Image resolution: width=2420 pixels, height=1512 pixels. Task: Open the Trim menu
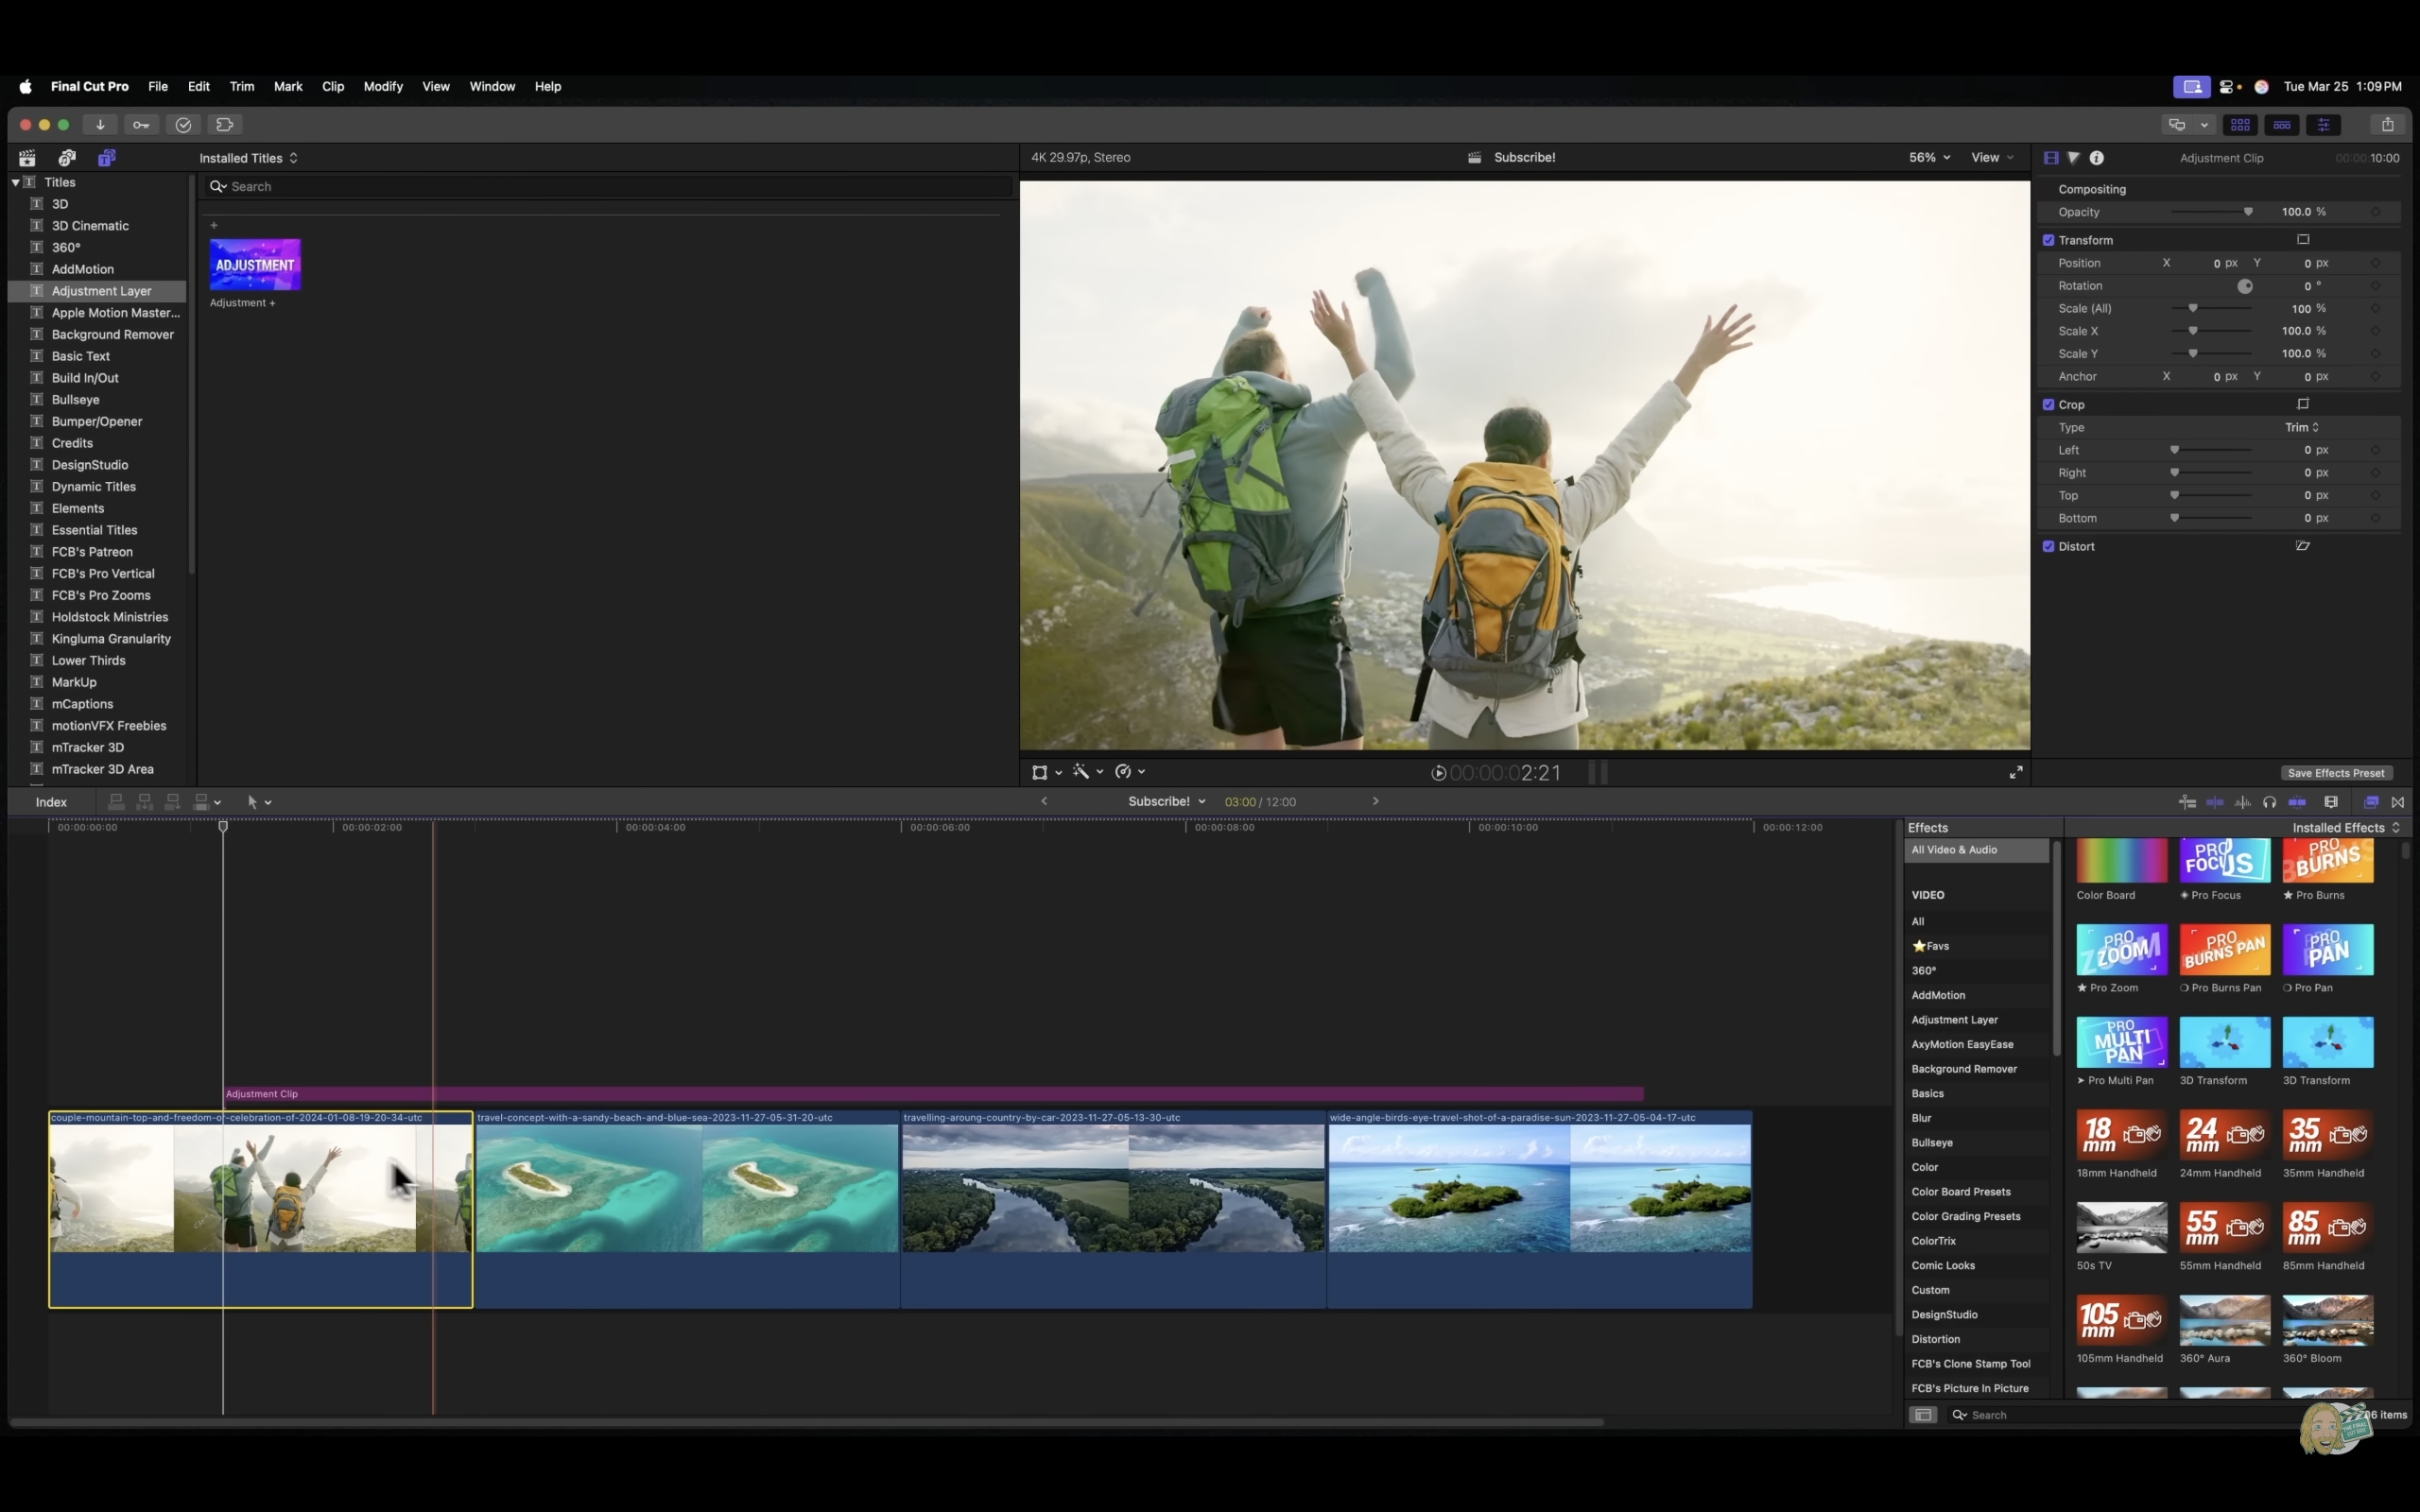point(242,86)
